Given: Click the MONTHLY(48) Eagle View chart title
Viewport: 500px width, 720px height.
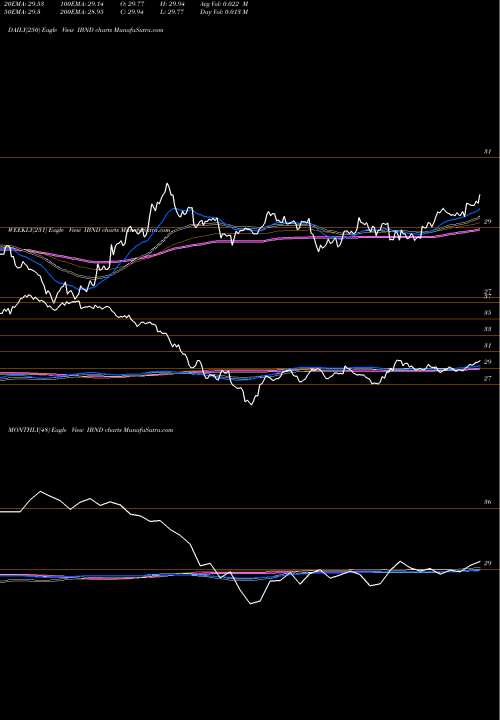Looking at the screenshot, I should click(x=90, y=430).
